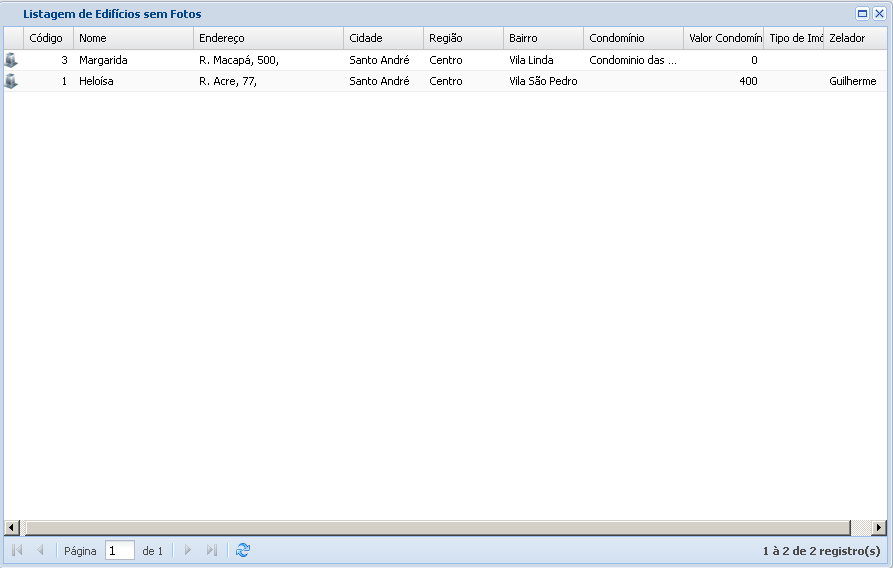The height and width of the screenshot is (568, 893).
Task: Go to the previous page
Action: (40, 550)
